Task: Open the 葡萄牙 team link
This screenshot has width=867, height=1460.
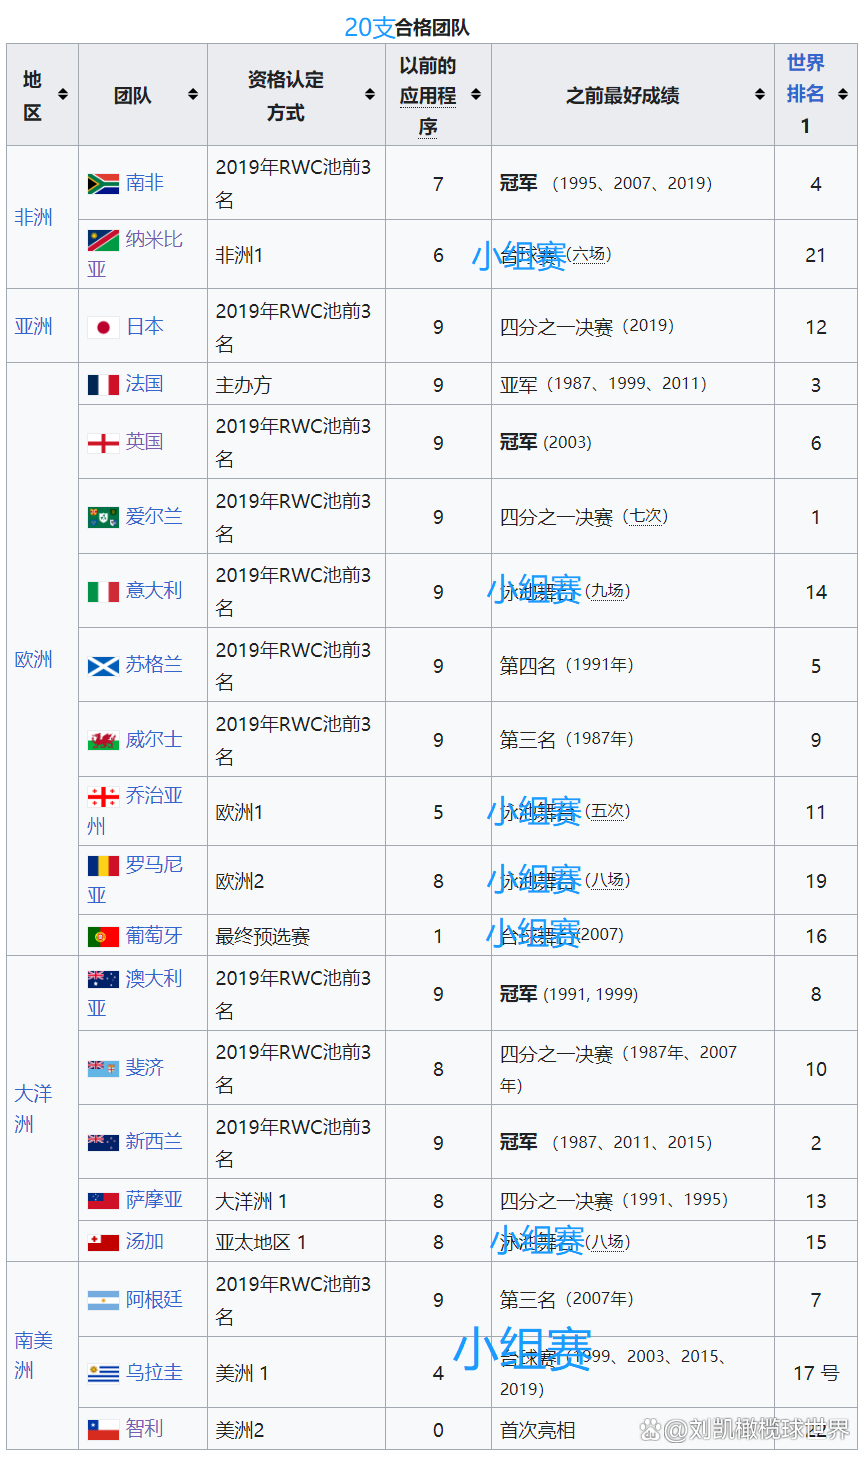Action: 154,935
